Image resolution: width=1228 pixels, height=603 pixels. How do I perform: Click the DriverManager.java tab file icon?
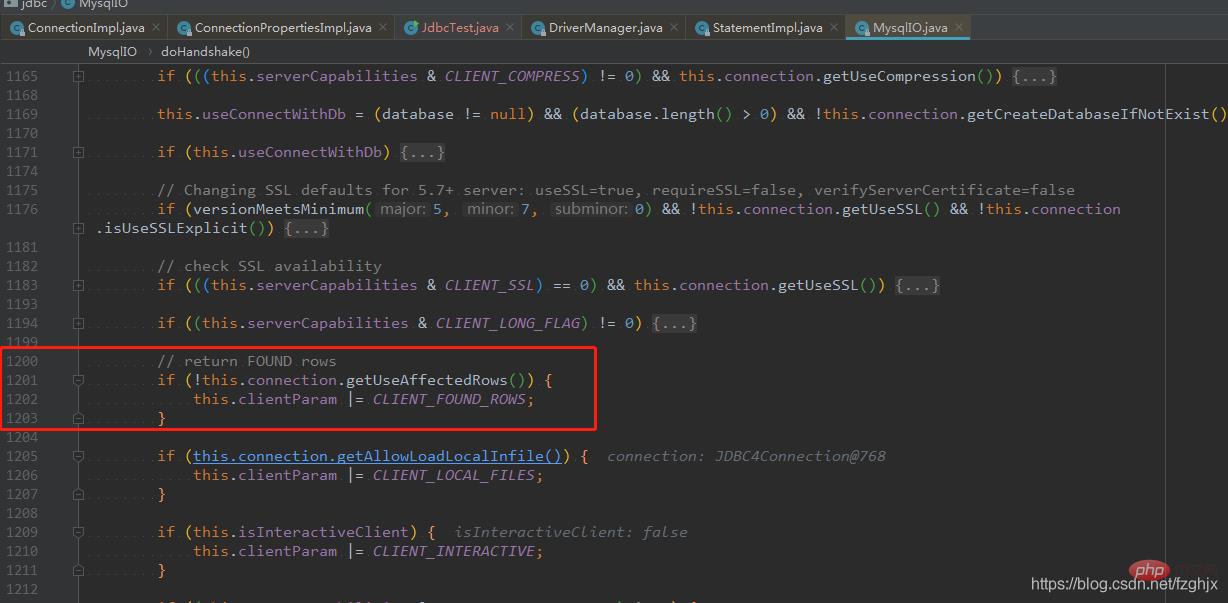tap(538, 28)
